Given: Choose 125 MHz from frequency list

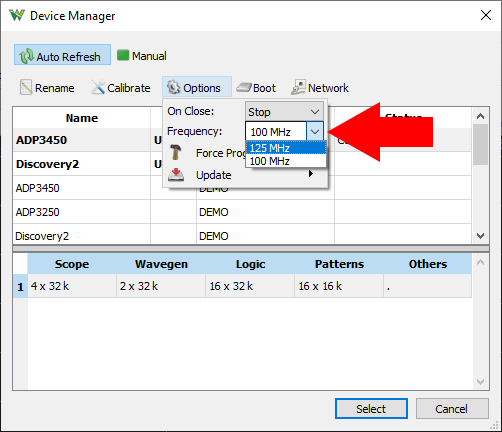Looking at the screenshot, I should pos(286,148).
